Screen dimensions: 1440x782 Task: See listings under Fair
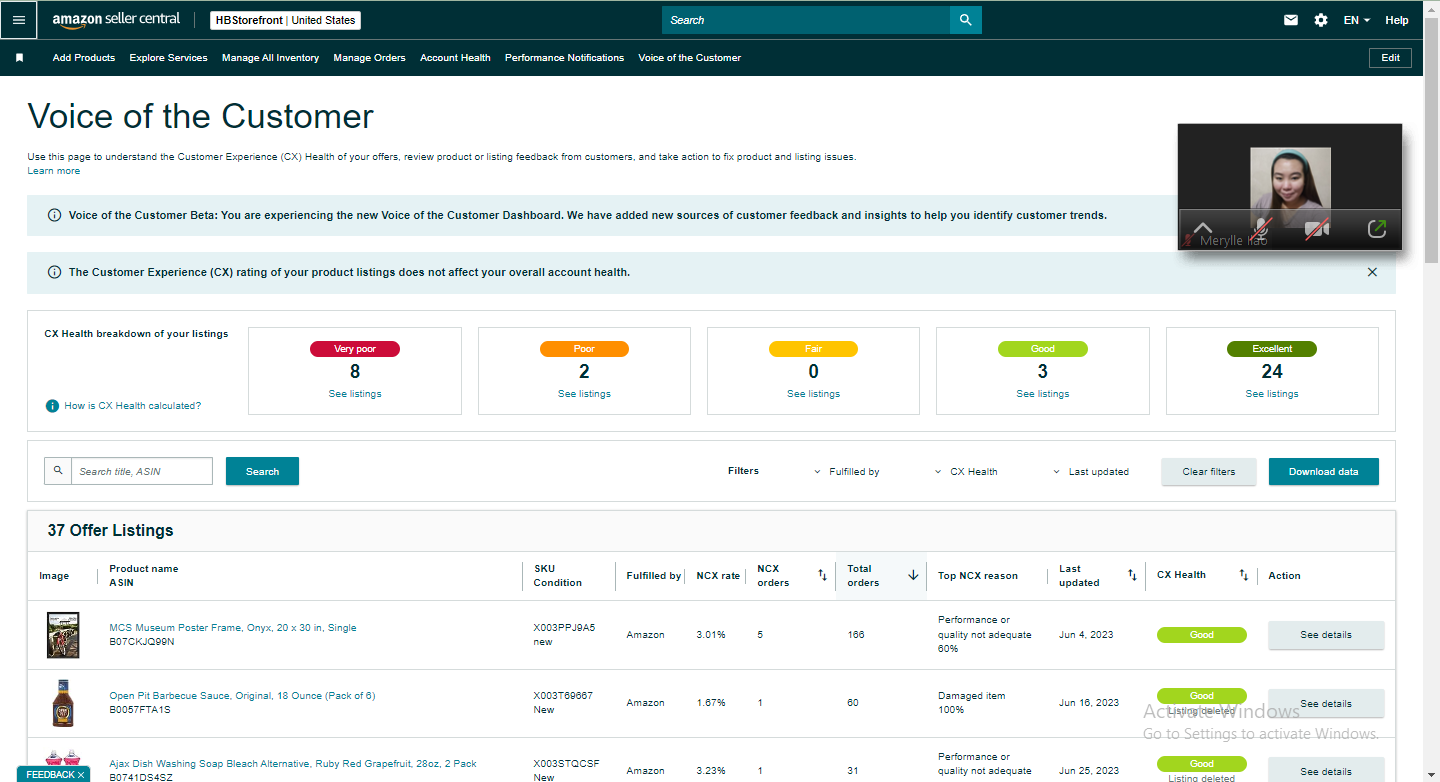813,394
